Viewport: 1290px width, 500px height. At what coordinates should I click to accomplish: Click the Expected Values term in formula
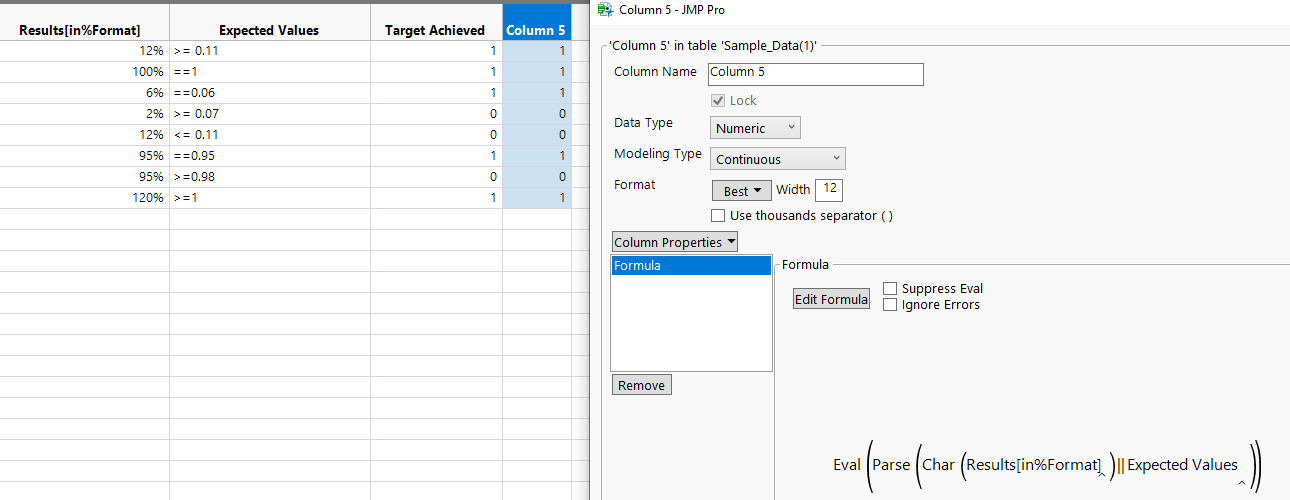(1182, 465)
